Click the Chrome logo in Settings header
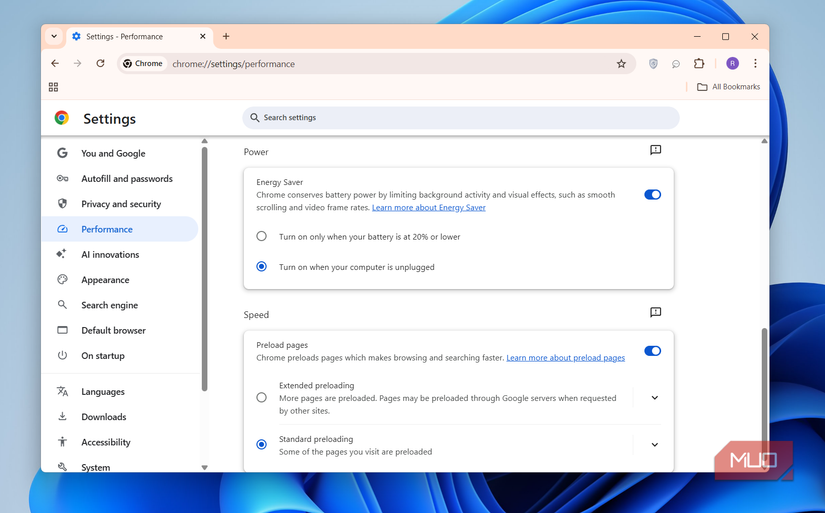Viewport: 825px width, 513px height. click(x=62, y=118)
